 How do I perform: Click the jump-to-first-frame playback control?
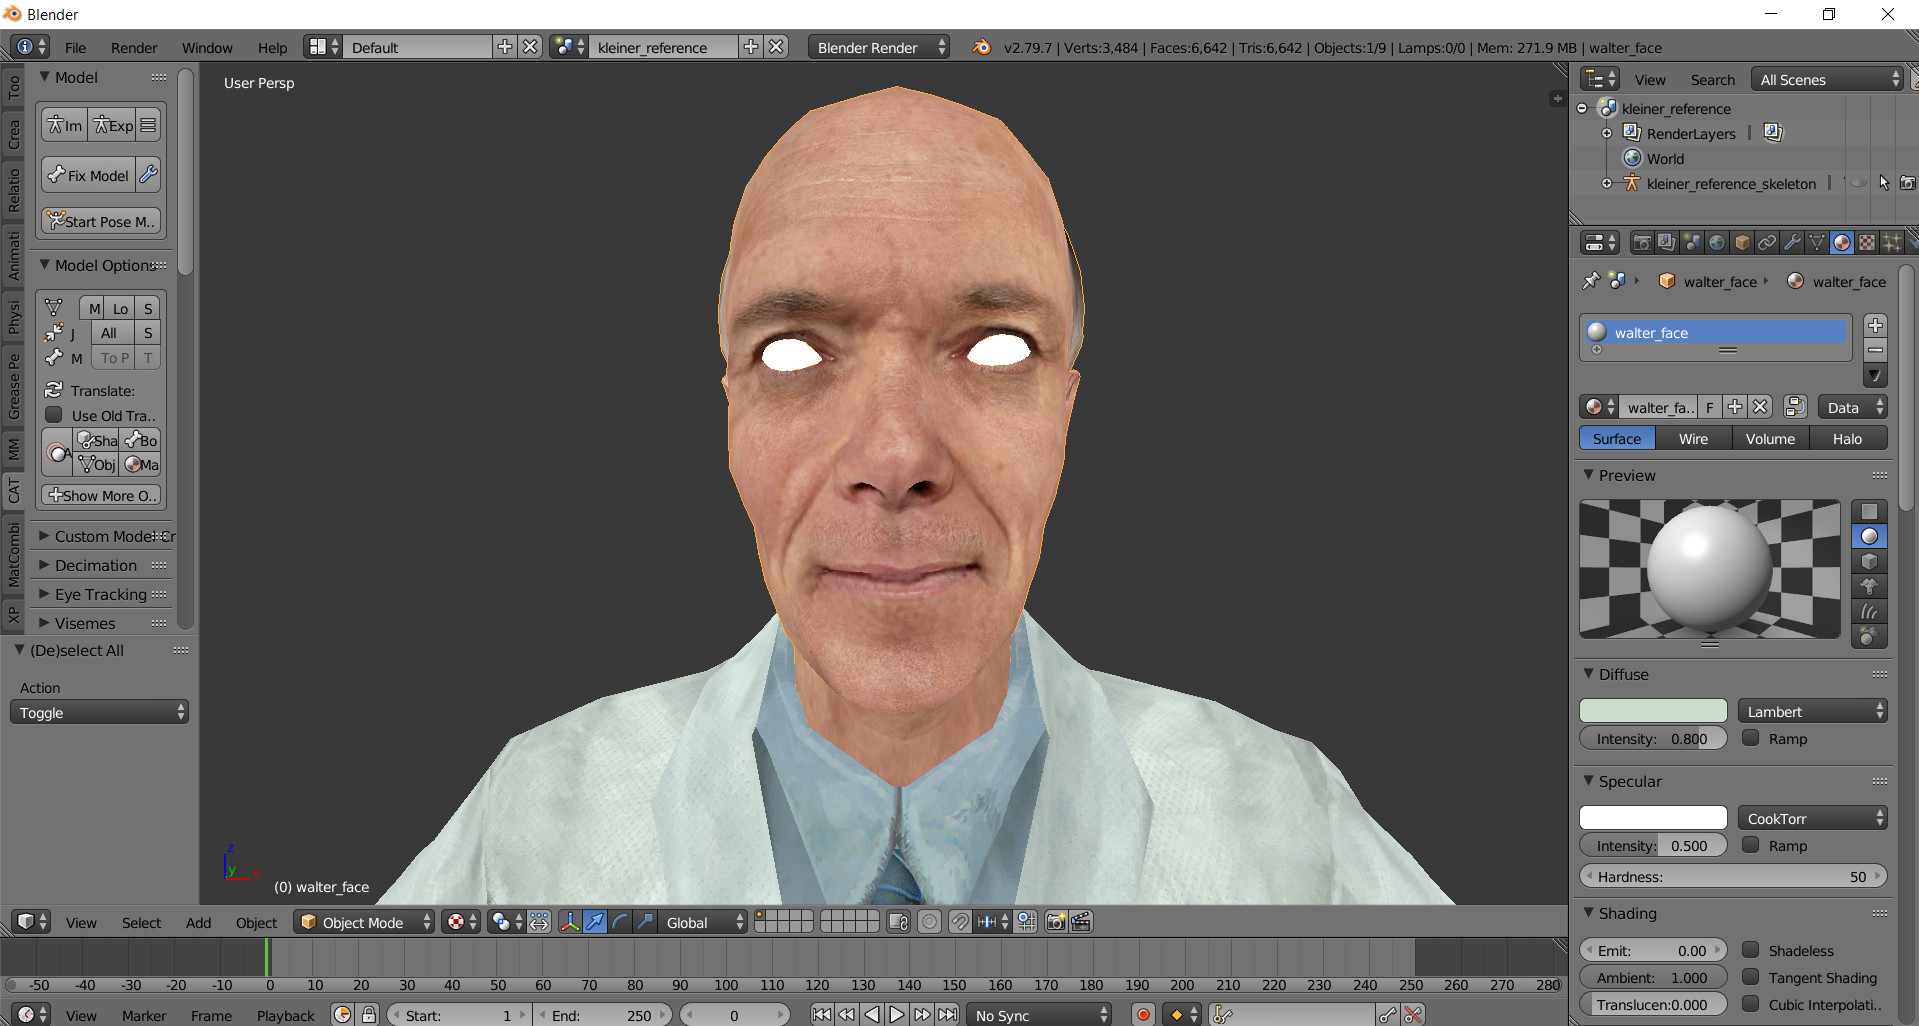coord(821,1014)
